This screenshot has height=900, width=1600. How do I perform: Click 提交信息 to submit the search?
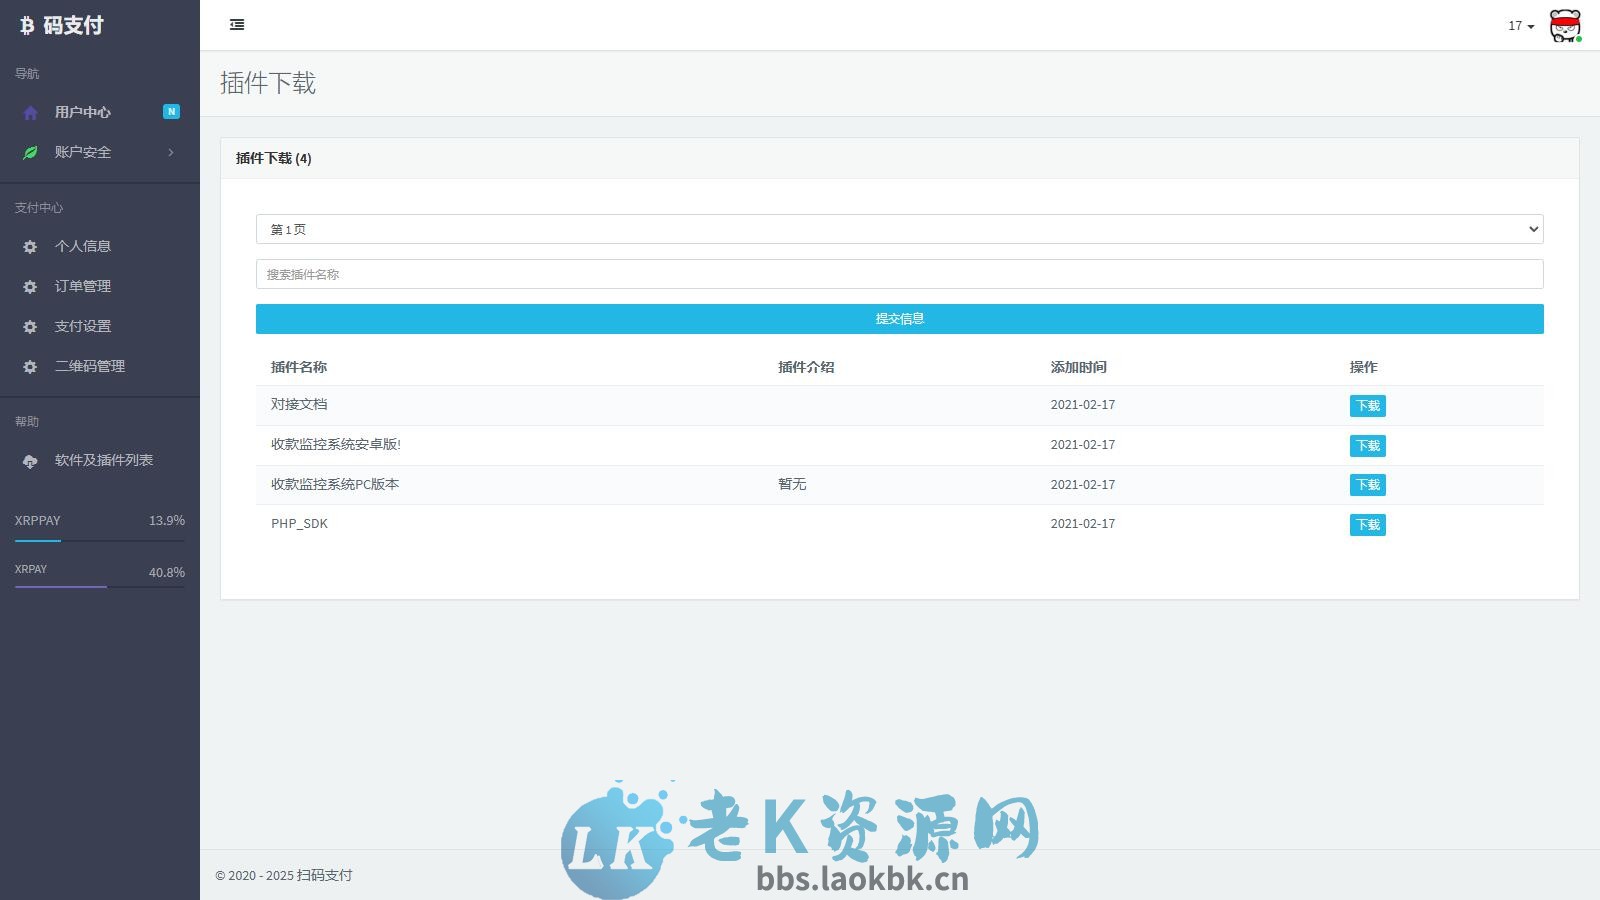899,318
